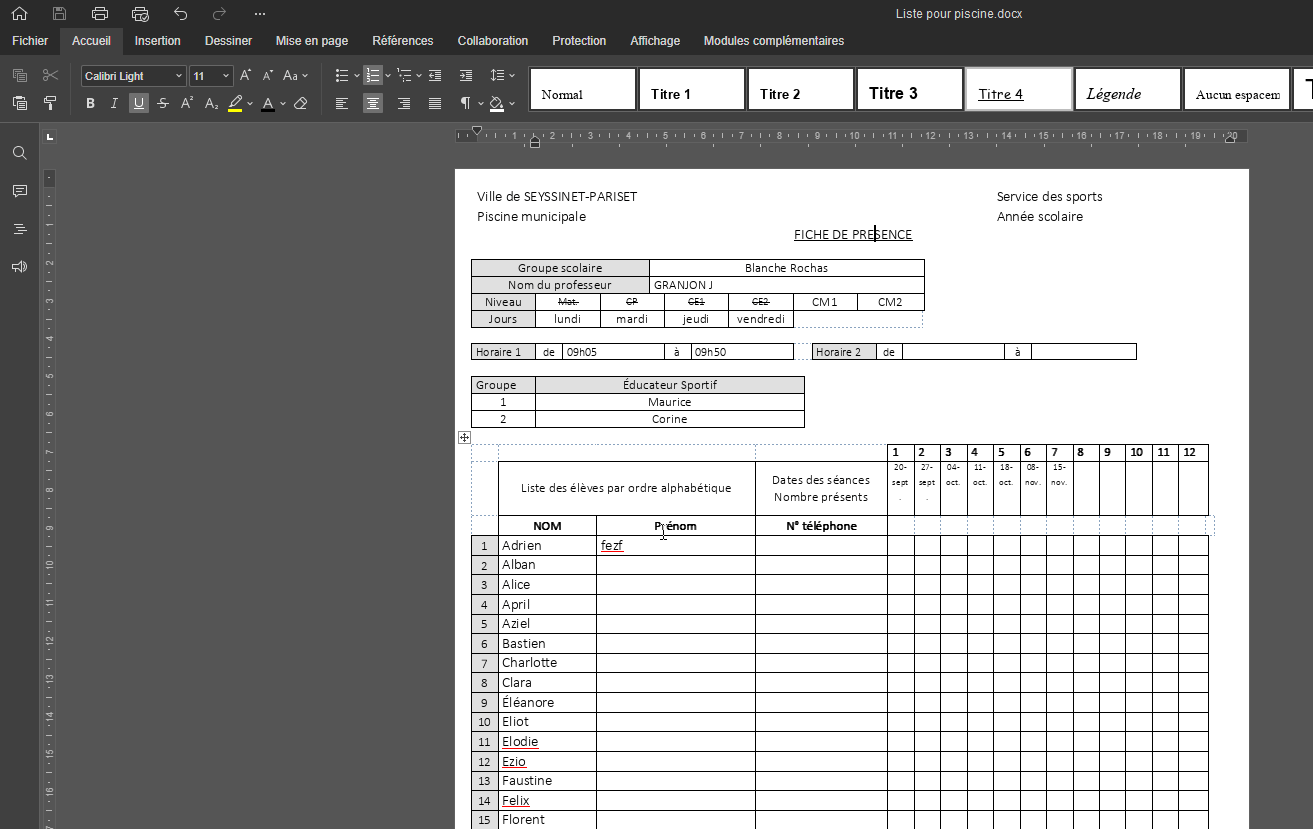Switch to the Insertion tab
Viewport: 1313px width, 829px height.
tap(158, 41)
